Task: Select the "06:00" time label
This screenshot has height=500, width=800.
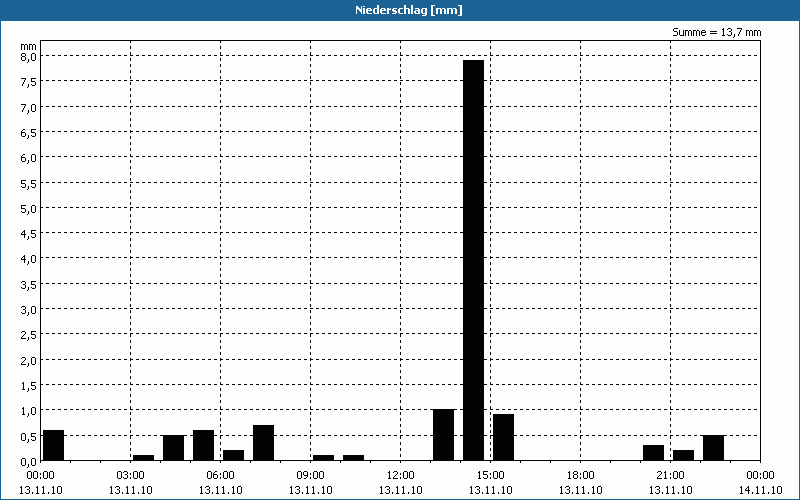Action: 220,476
